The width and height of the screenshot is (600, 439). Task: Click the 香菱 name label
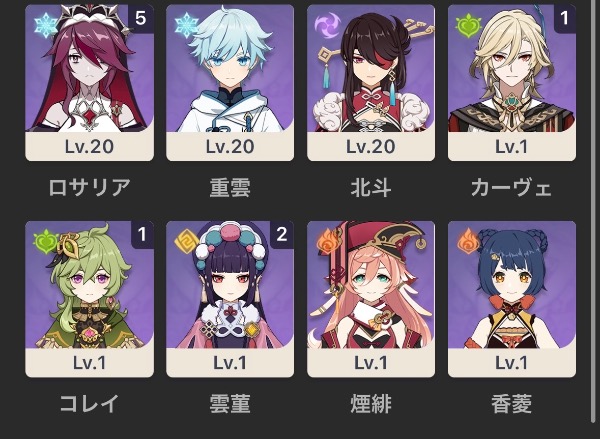(512, 404)
